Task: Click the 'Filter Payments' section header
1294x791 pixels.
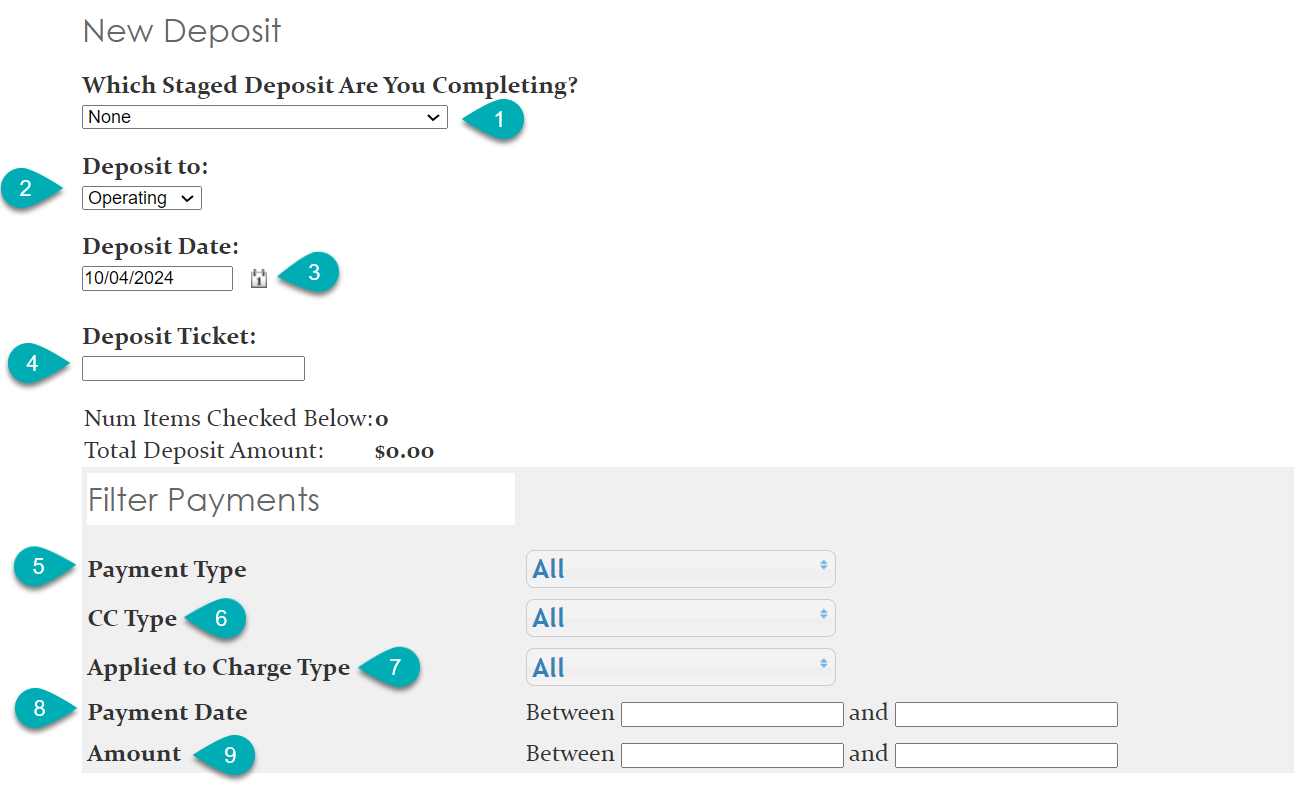Action: click(204, 499)
